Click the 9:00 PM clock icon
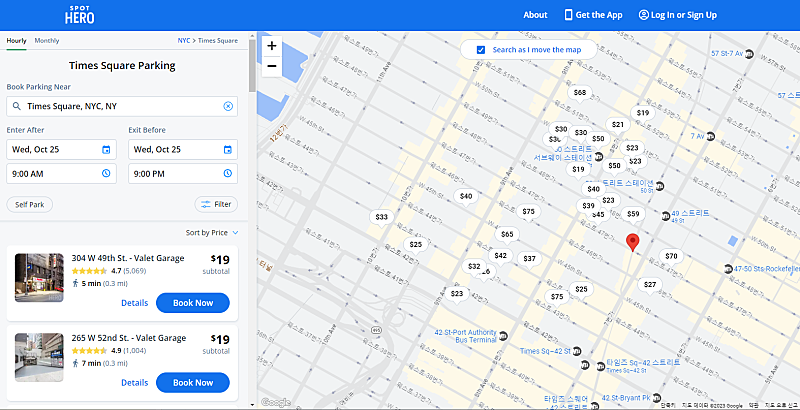800x410 pixels. [x=228, y=173]
